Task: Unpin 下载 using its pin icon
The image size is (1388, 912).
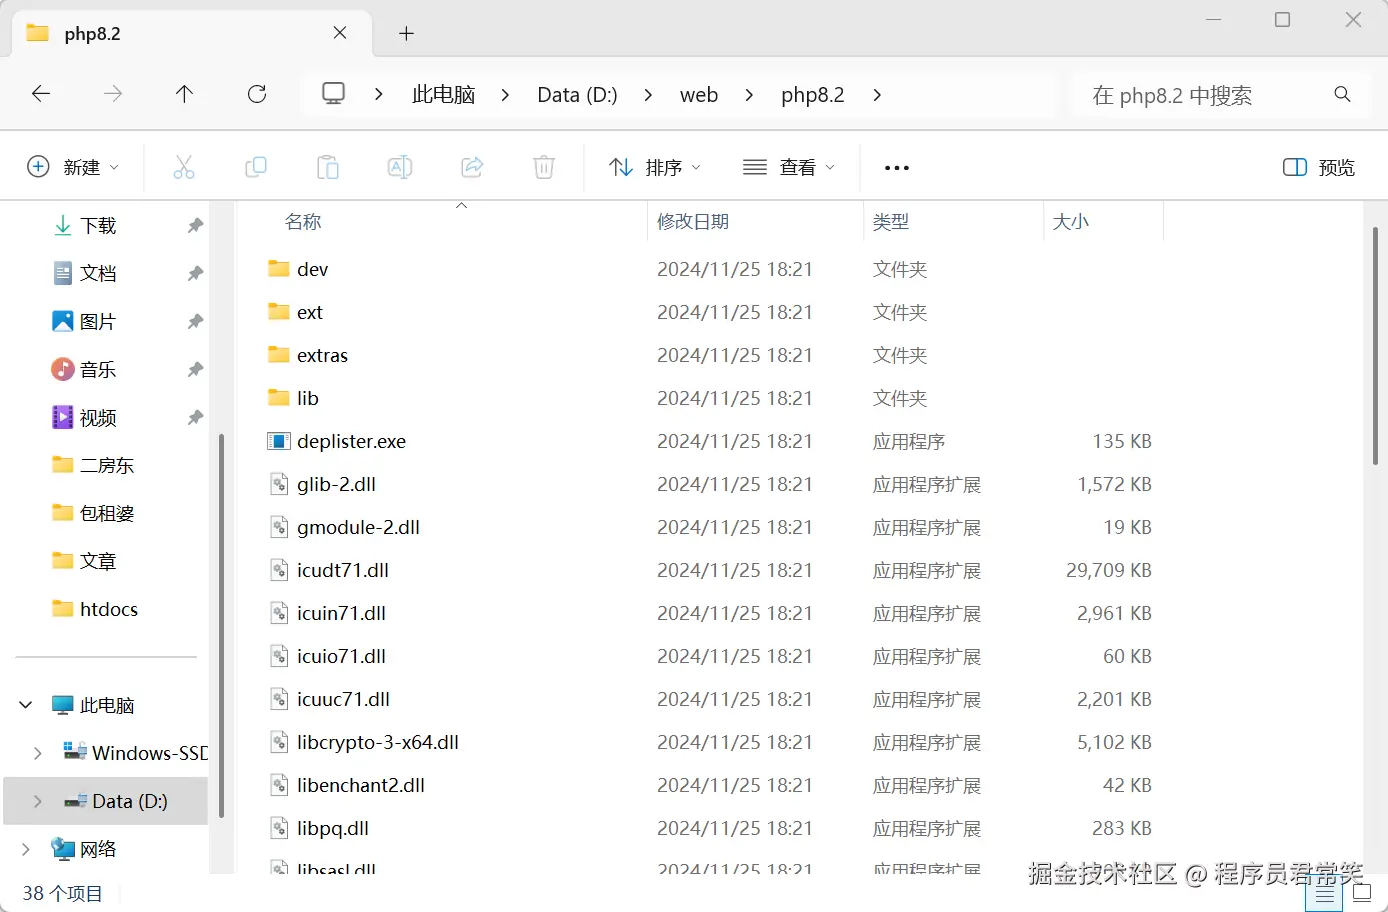Action: coord(195,226)
